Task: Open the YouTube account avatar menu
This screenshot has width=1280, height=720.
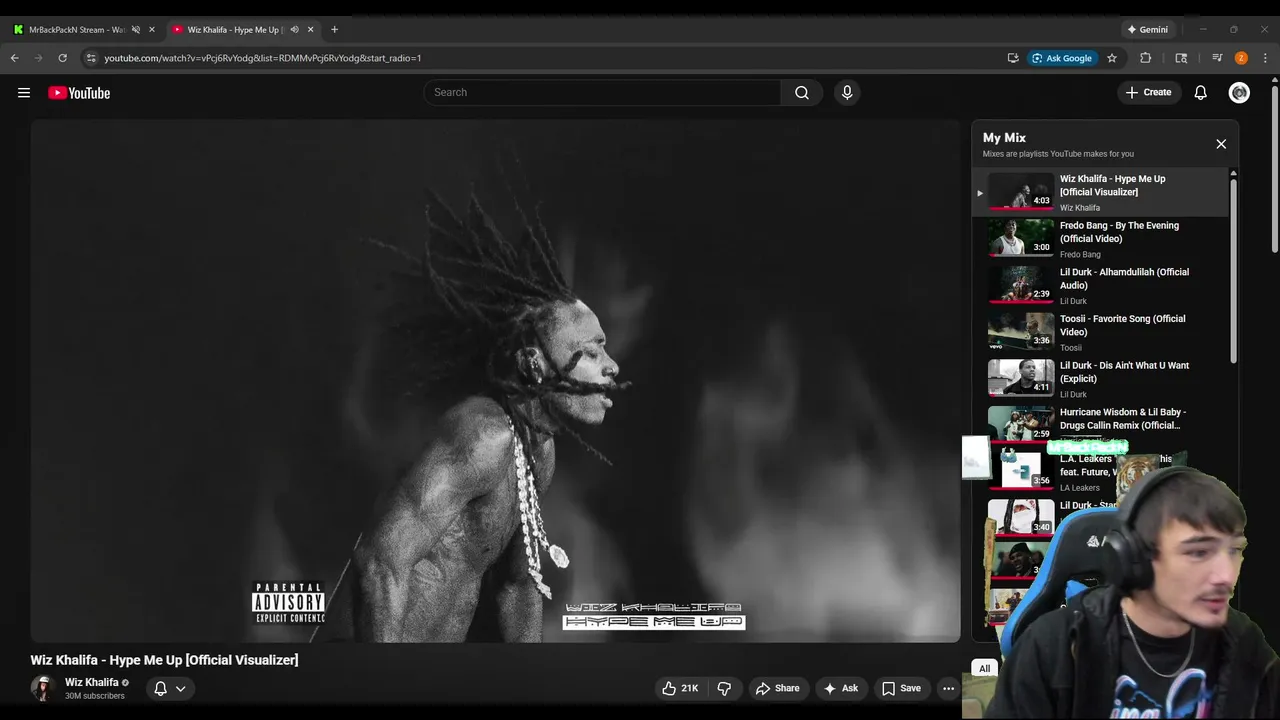Action: point(1239,93)
